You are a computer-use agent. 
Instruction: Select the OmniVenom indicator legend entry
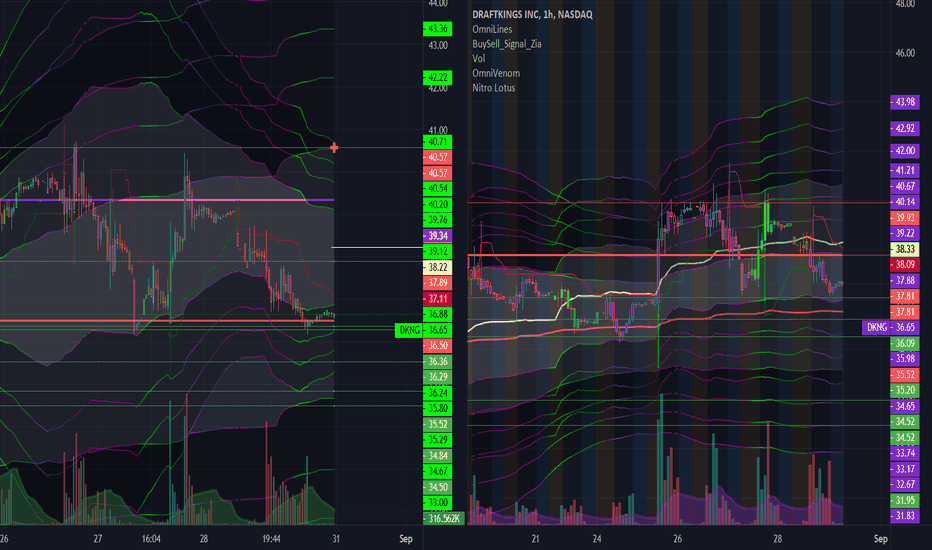click(496, 73)
